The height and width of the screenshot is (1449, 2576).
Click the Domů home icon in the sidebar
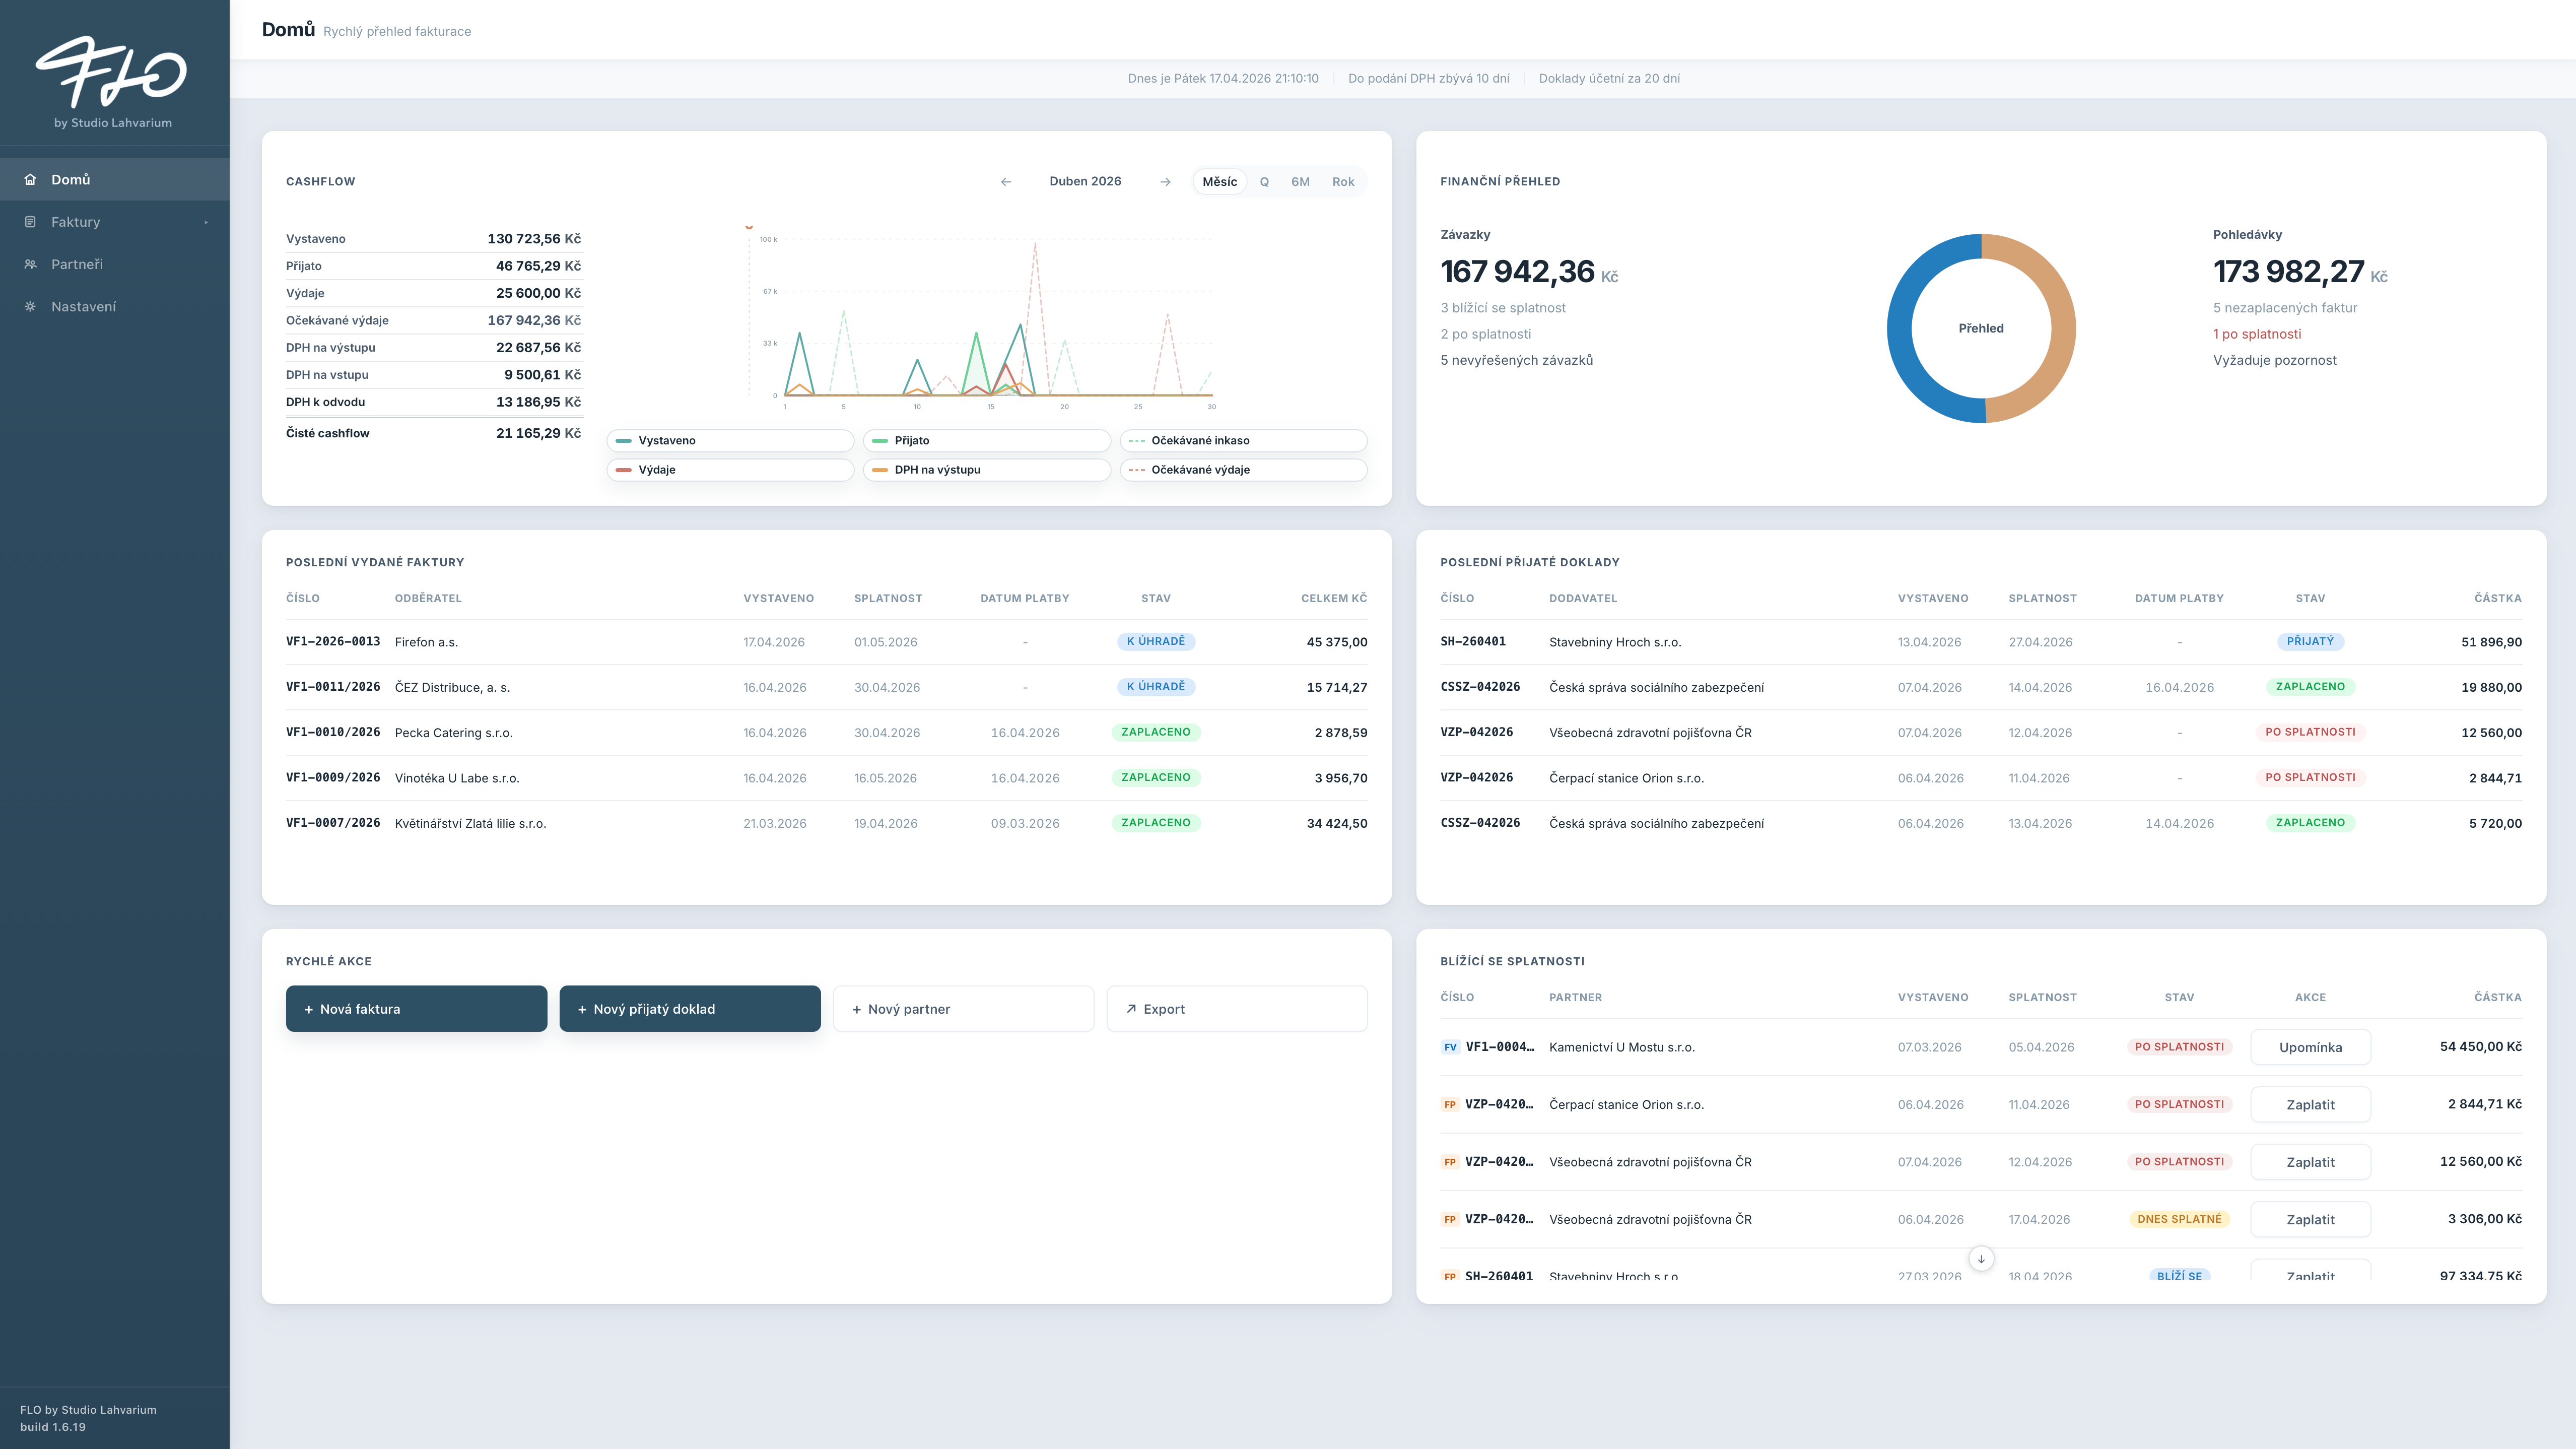click(30, 180)
